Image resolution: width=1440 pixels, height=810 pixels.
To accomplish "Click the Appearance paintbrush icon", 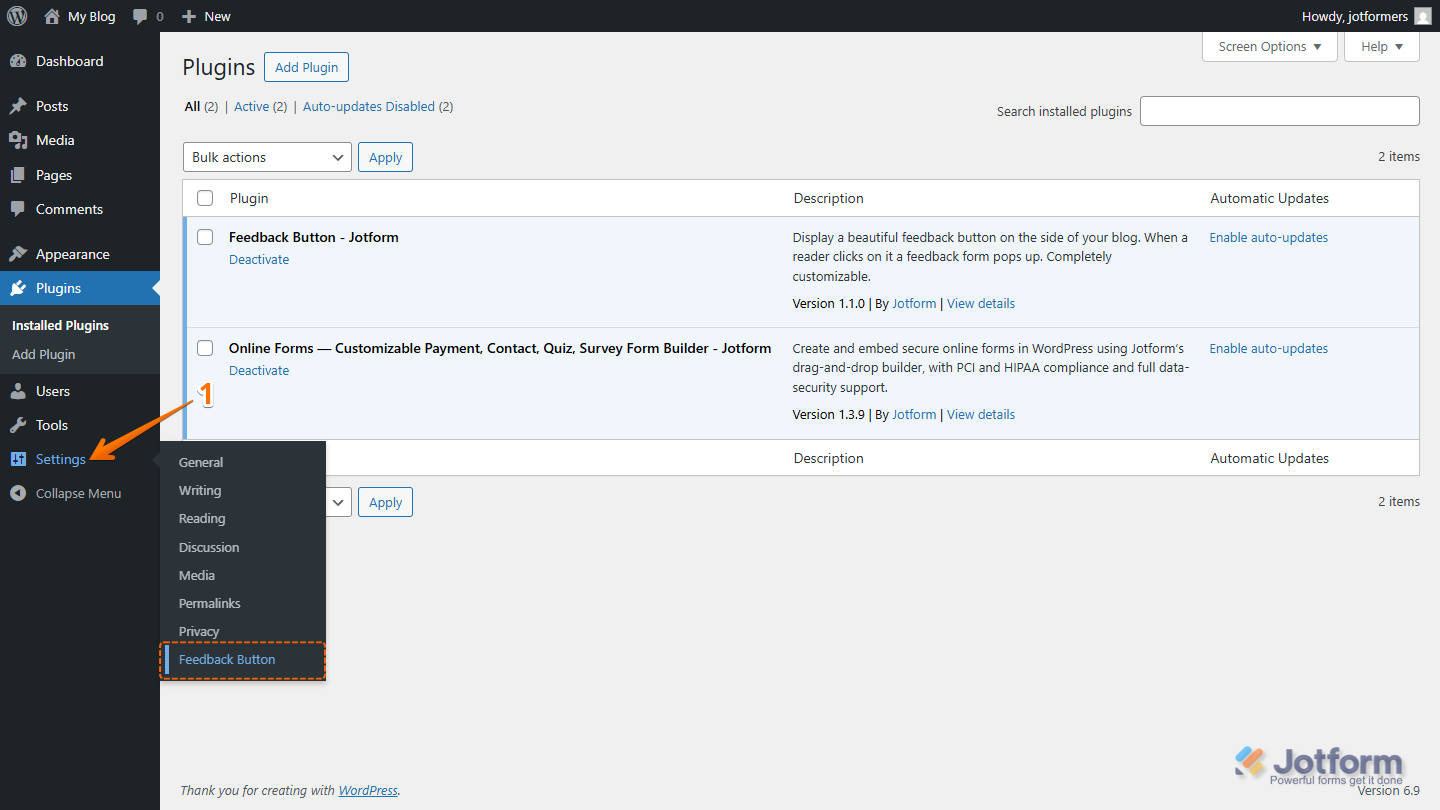I will pyautogui.click(x=21, y=253).
